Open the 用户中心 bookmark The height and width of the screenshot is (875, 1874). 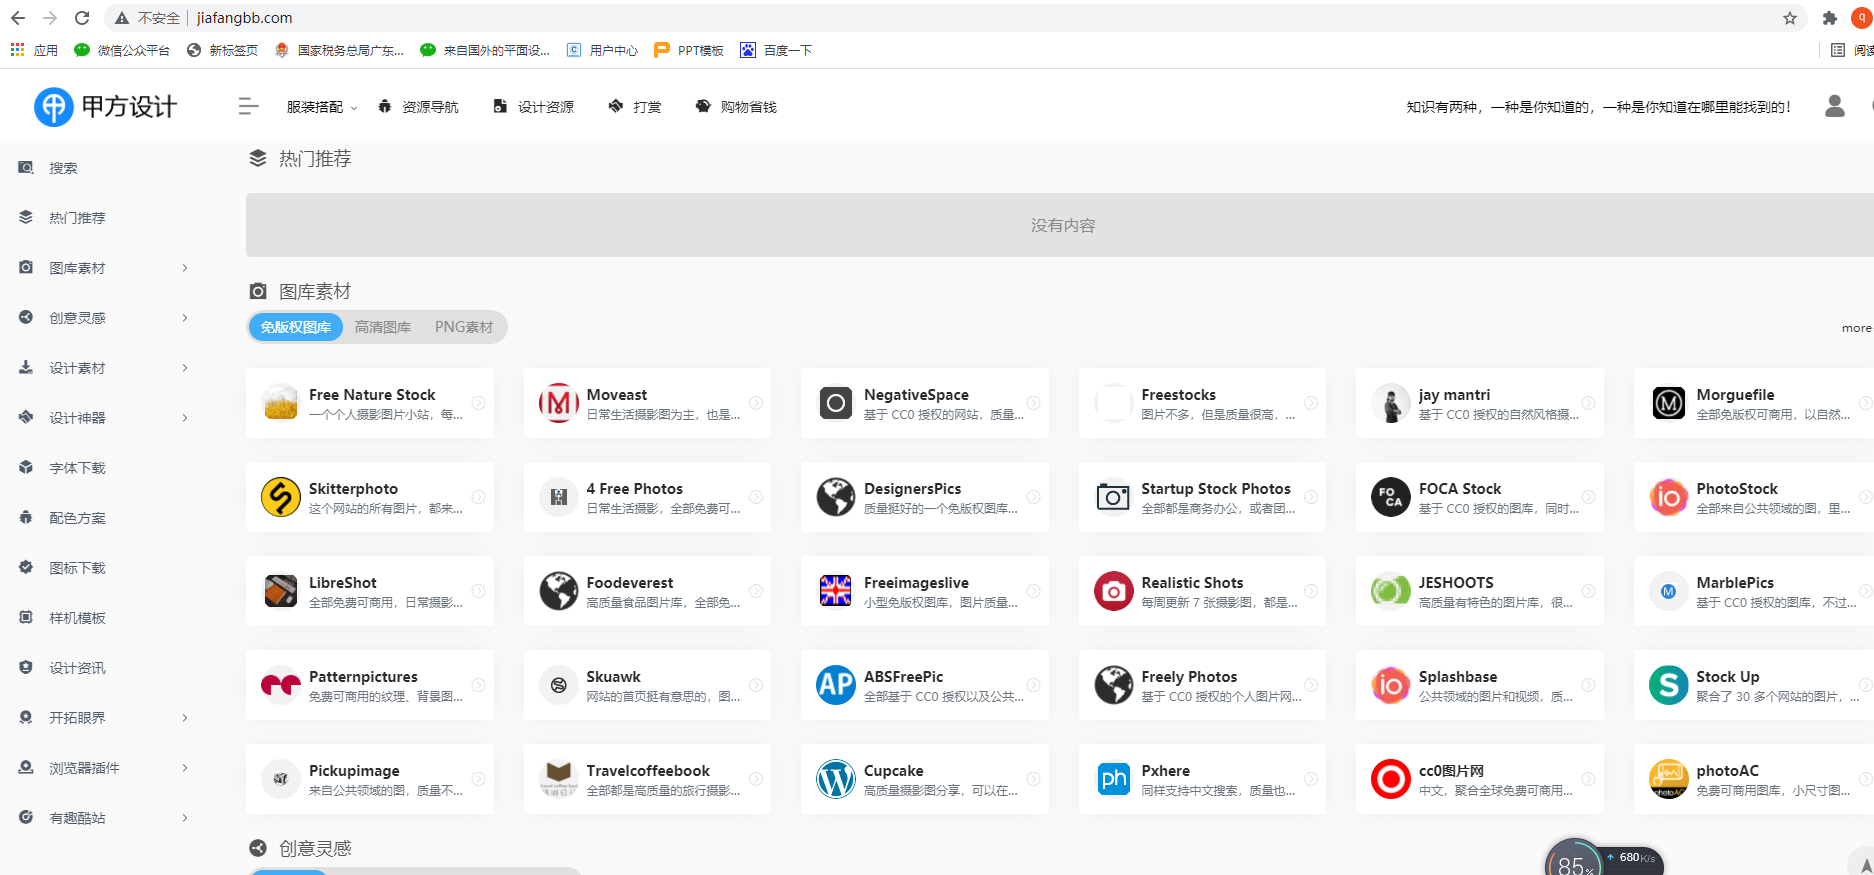[x=602, y=50]
